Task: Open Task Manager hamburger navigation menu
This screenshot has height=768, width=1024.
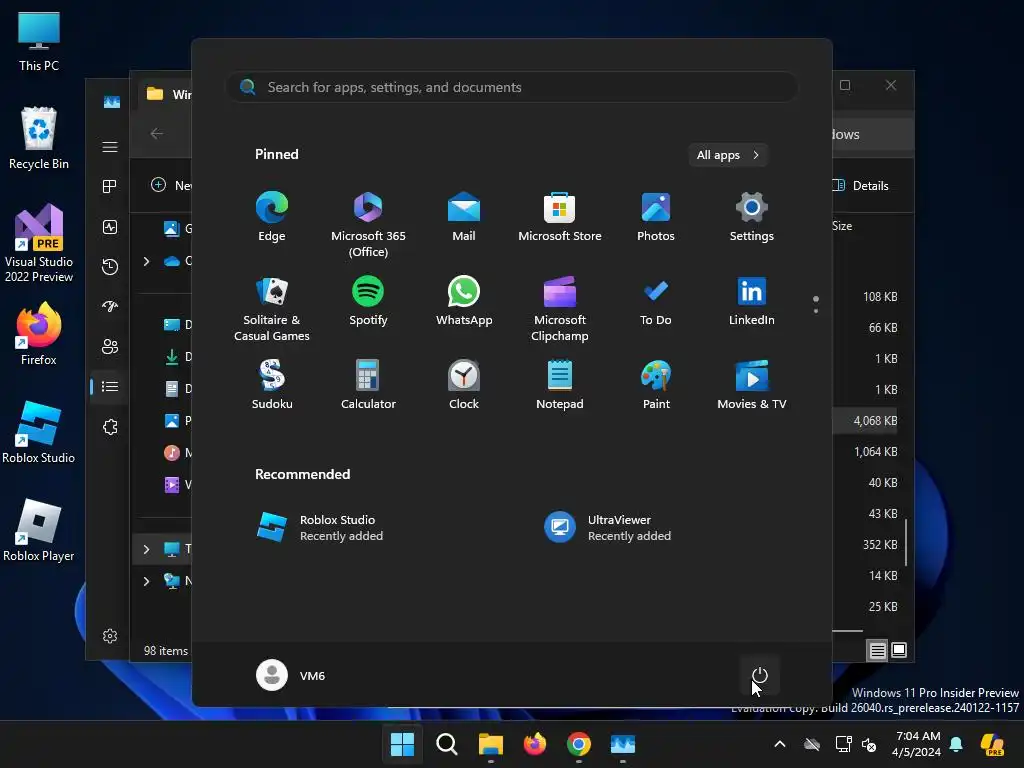Action: [110, 147]
